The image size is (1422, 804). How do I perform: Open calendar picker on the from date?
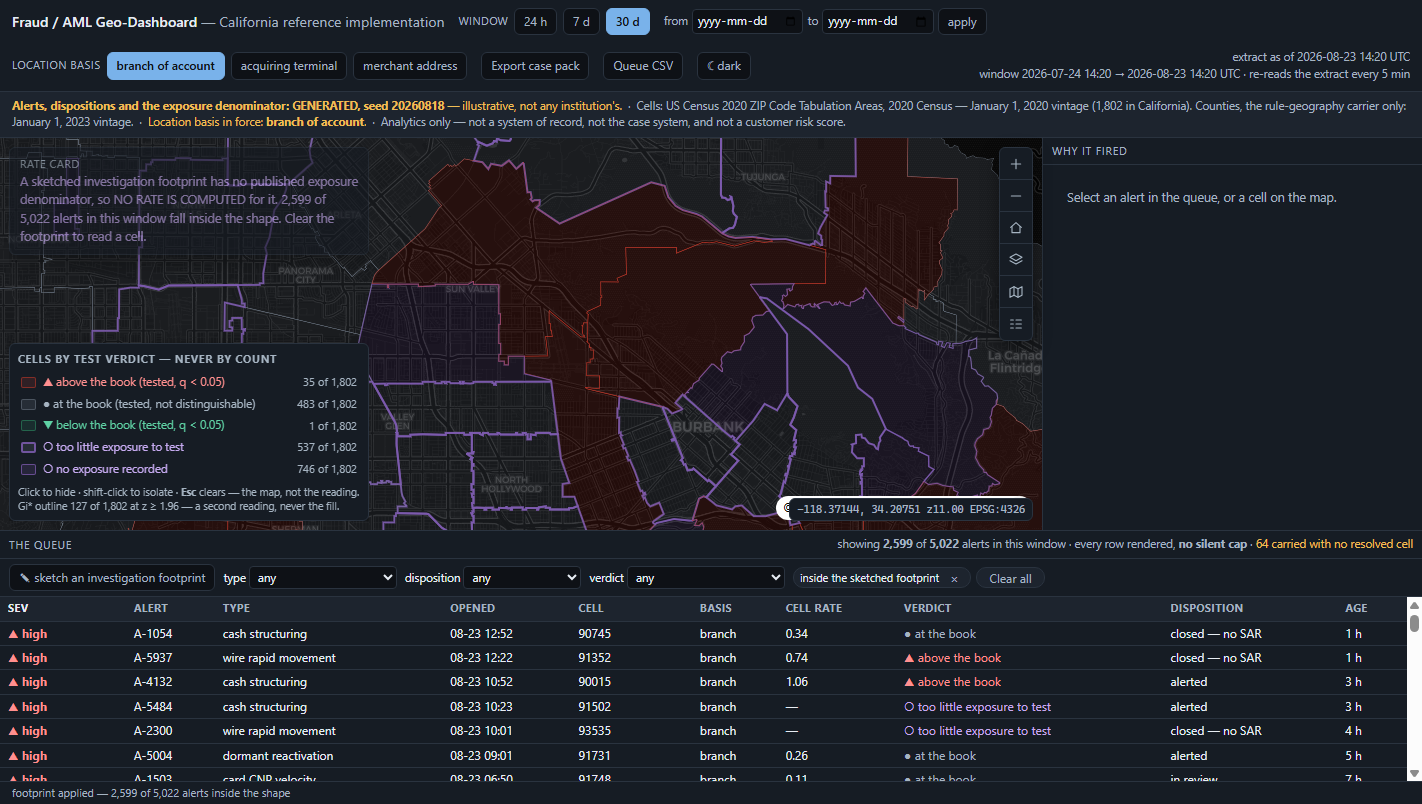(792, 22)
